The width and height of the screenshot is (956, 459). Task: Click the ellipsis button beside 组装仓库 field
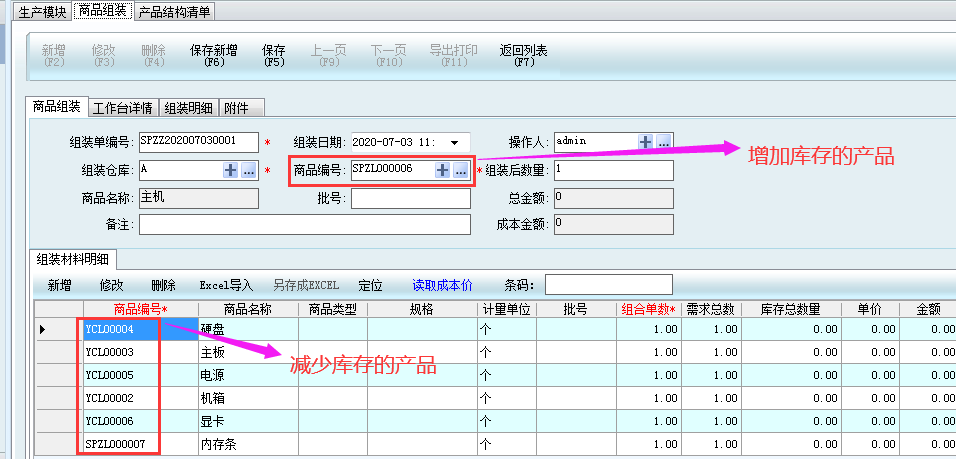point(249,171)
